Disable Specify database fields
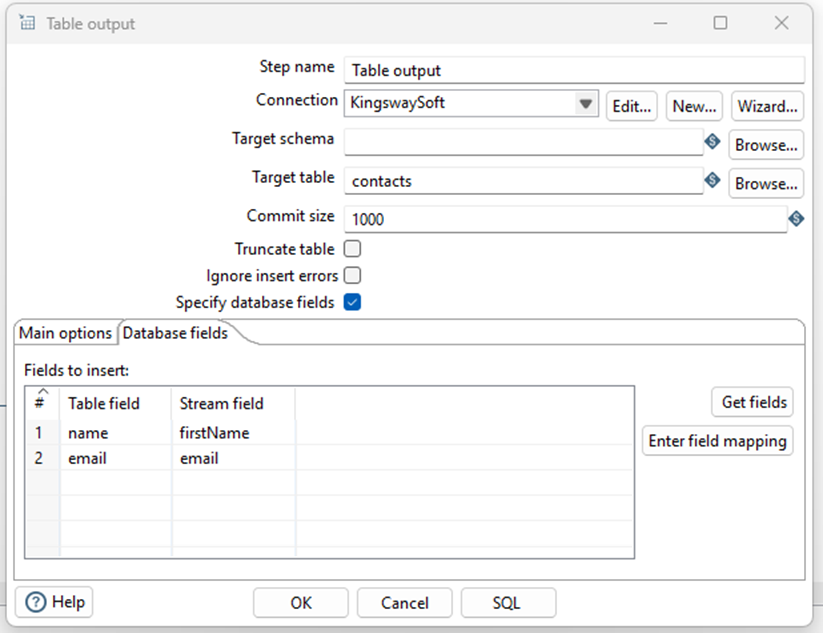 [352, 301]
